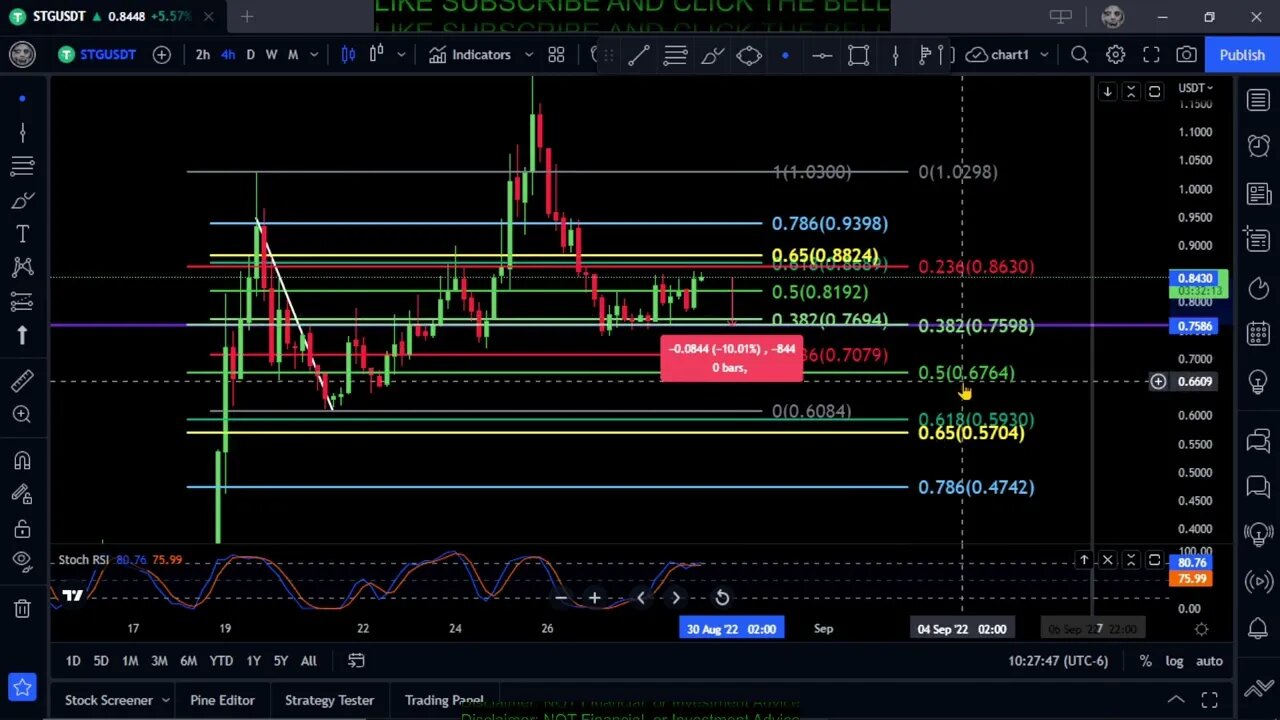This screenshot has width=1280, height=720.
Task: Select the 2h timeframe
Action: point(203,55)
